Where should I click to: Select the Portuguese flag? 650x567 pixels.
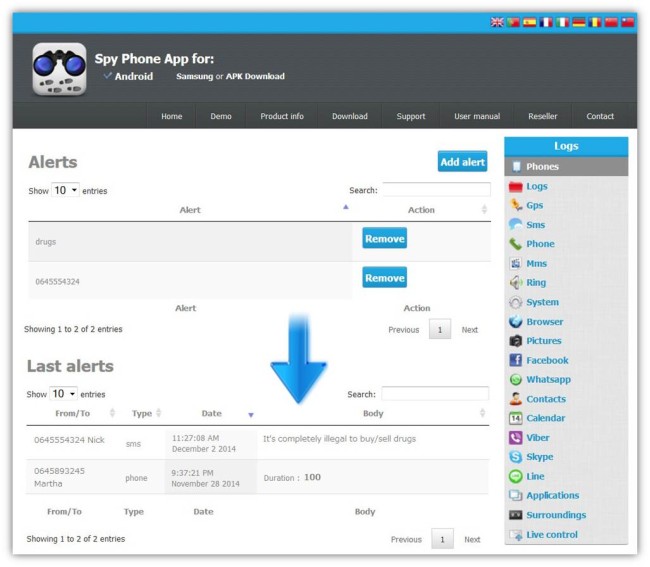[x=513, y=22]
